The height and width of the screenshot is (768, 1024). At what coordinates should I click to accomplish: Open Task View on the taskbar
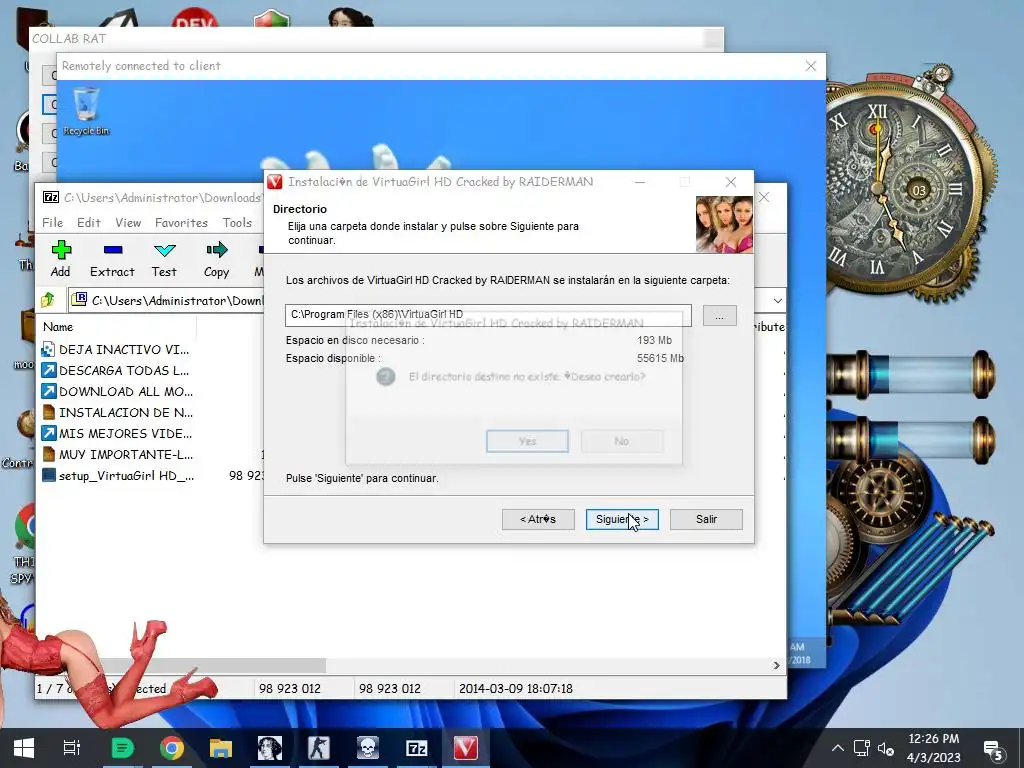[72, 748]
